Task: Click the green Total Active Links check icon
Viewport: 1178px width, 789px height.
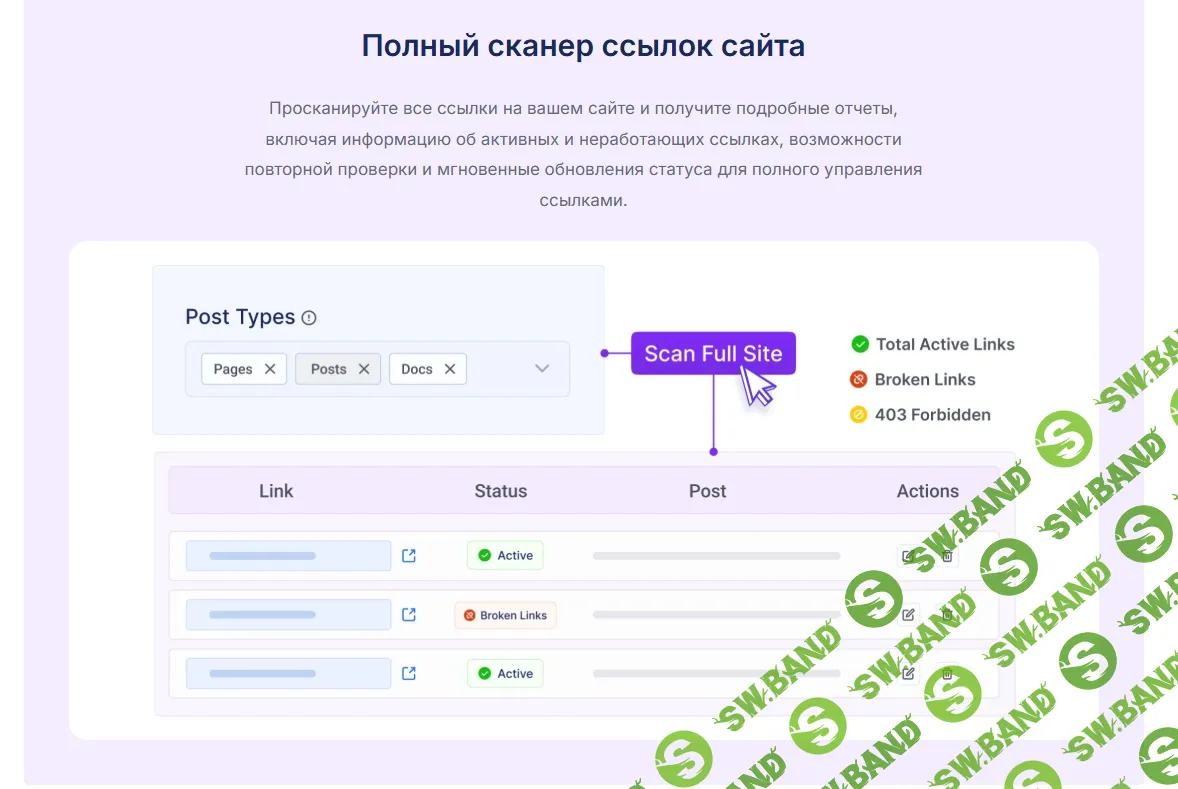Action: (859, 344)
